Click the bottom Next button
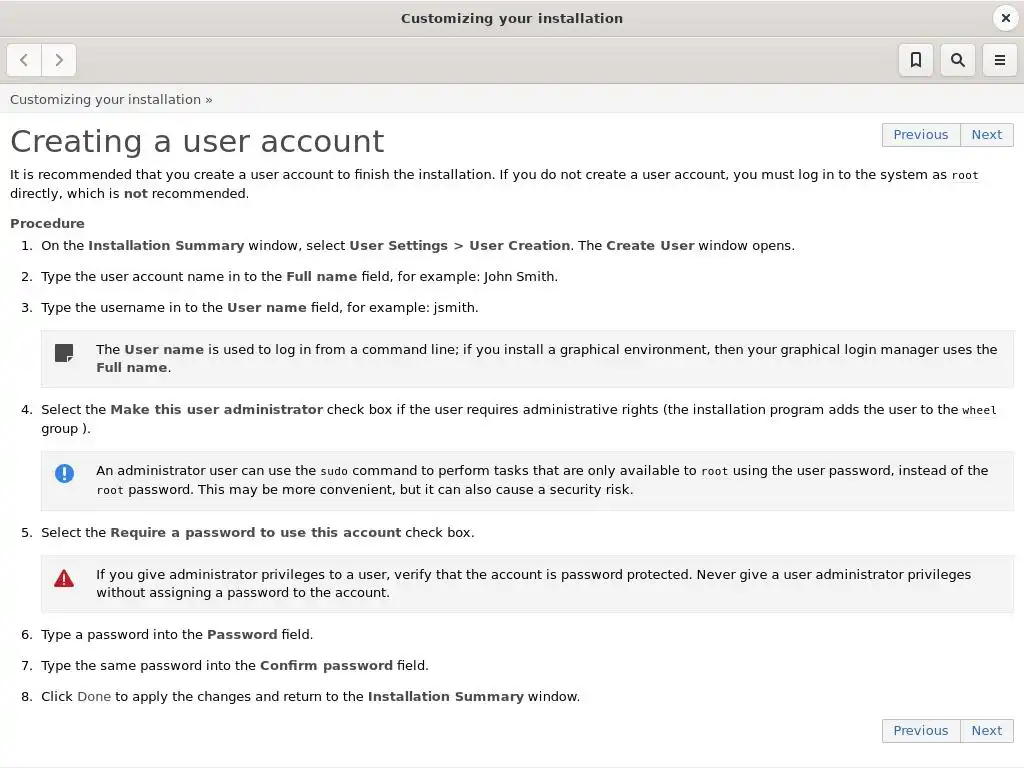The height and width of the screenshot is (768, 1024). [986, 731]
